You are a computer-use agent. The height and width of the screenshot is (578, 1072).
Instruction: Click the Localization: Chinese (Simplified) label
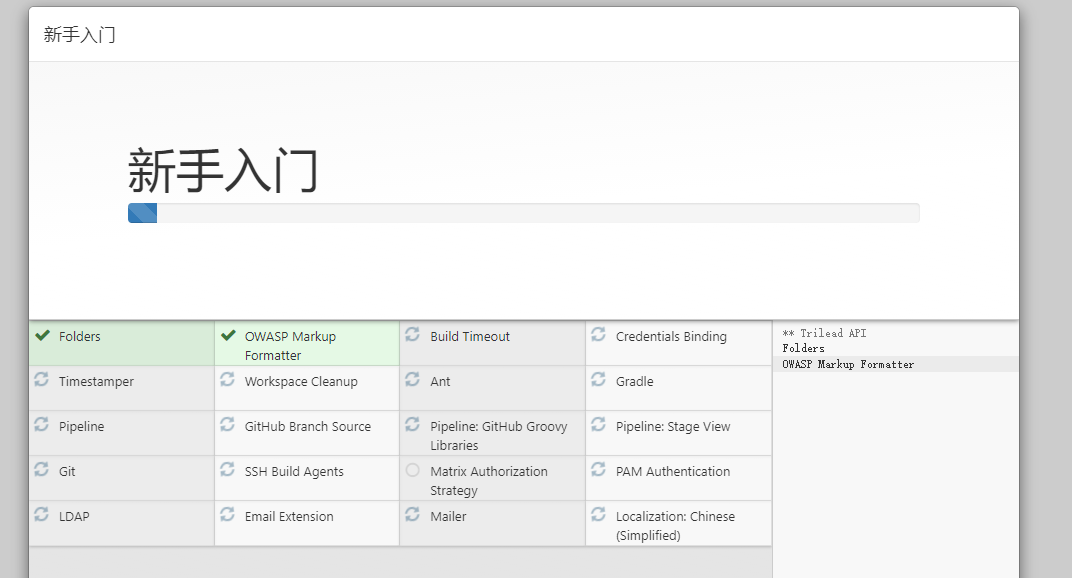tap(675, 526)
